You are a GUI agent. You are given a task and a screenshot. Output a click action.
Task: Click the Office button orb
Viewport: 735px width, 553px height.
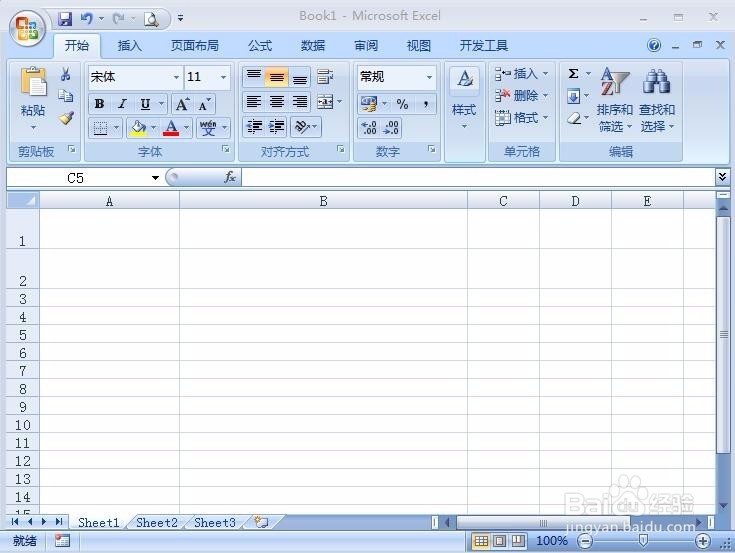point(27,28)
